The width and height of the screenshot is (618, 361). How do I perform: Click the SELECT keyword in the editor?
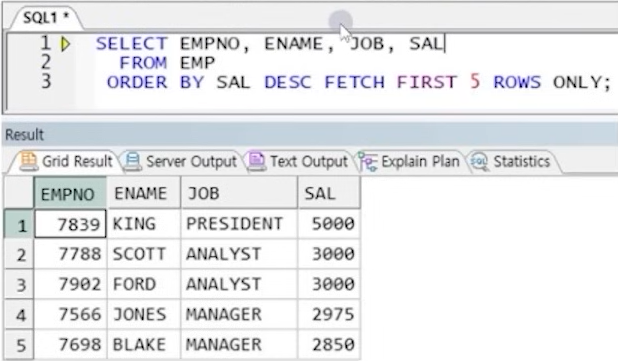132,44
